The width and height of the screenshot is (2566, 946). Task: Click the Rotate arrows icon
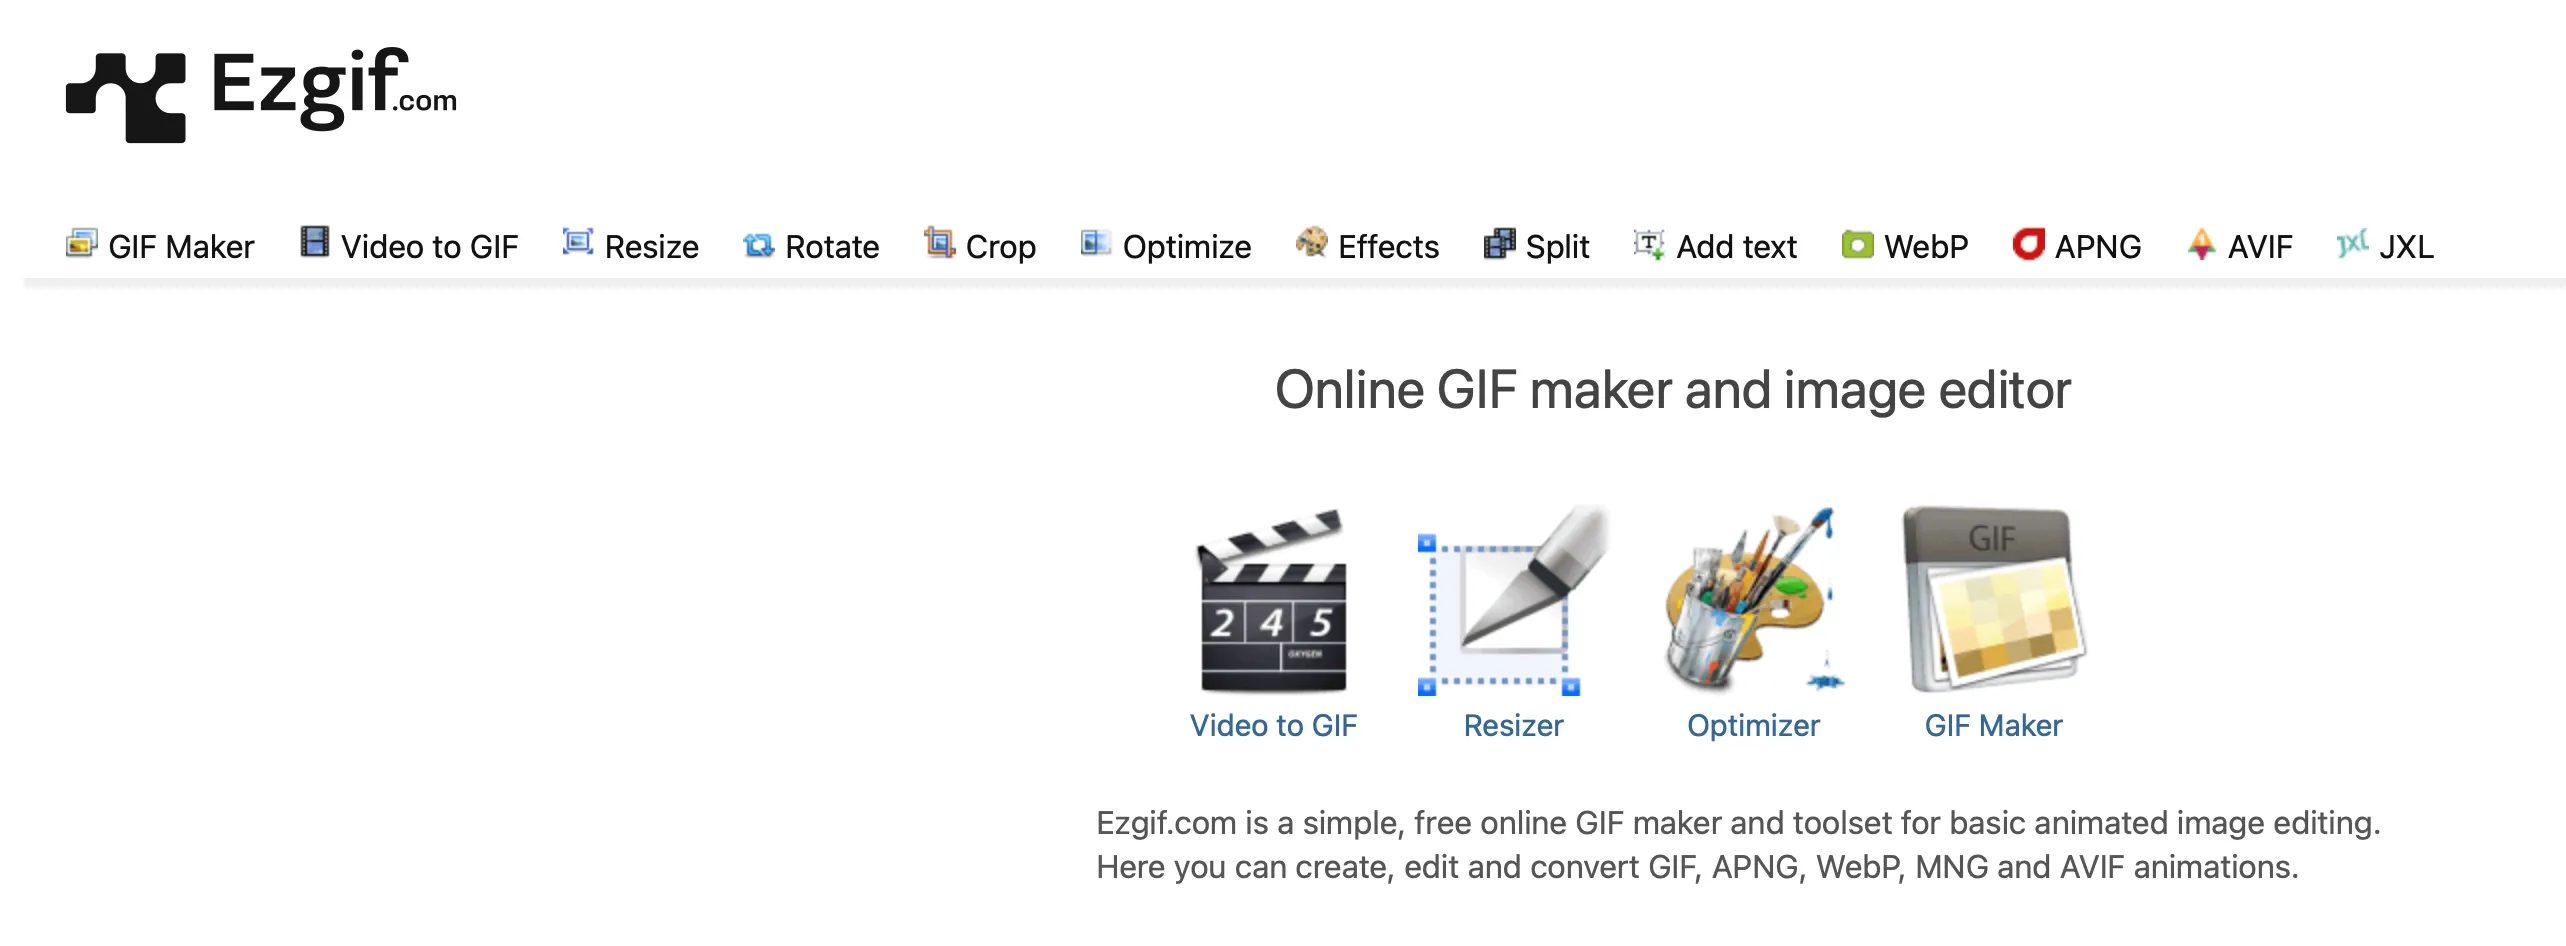(759, 244)
